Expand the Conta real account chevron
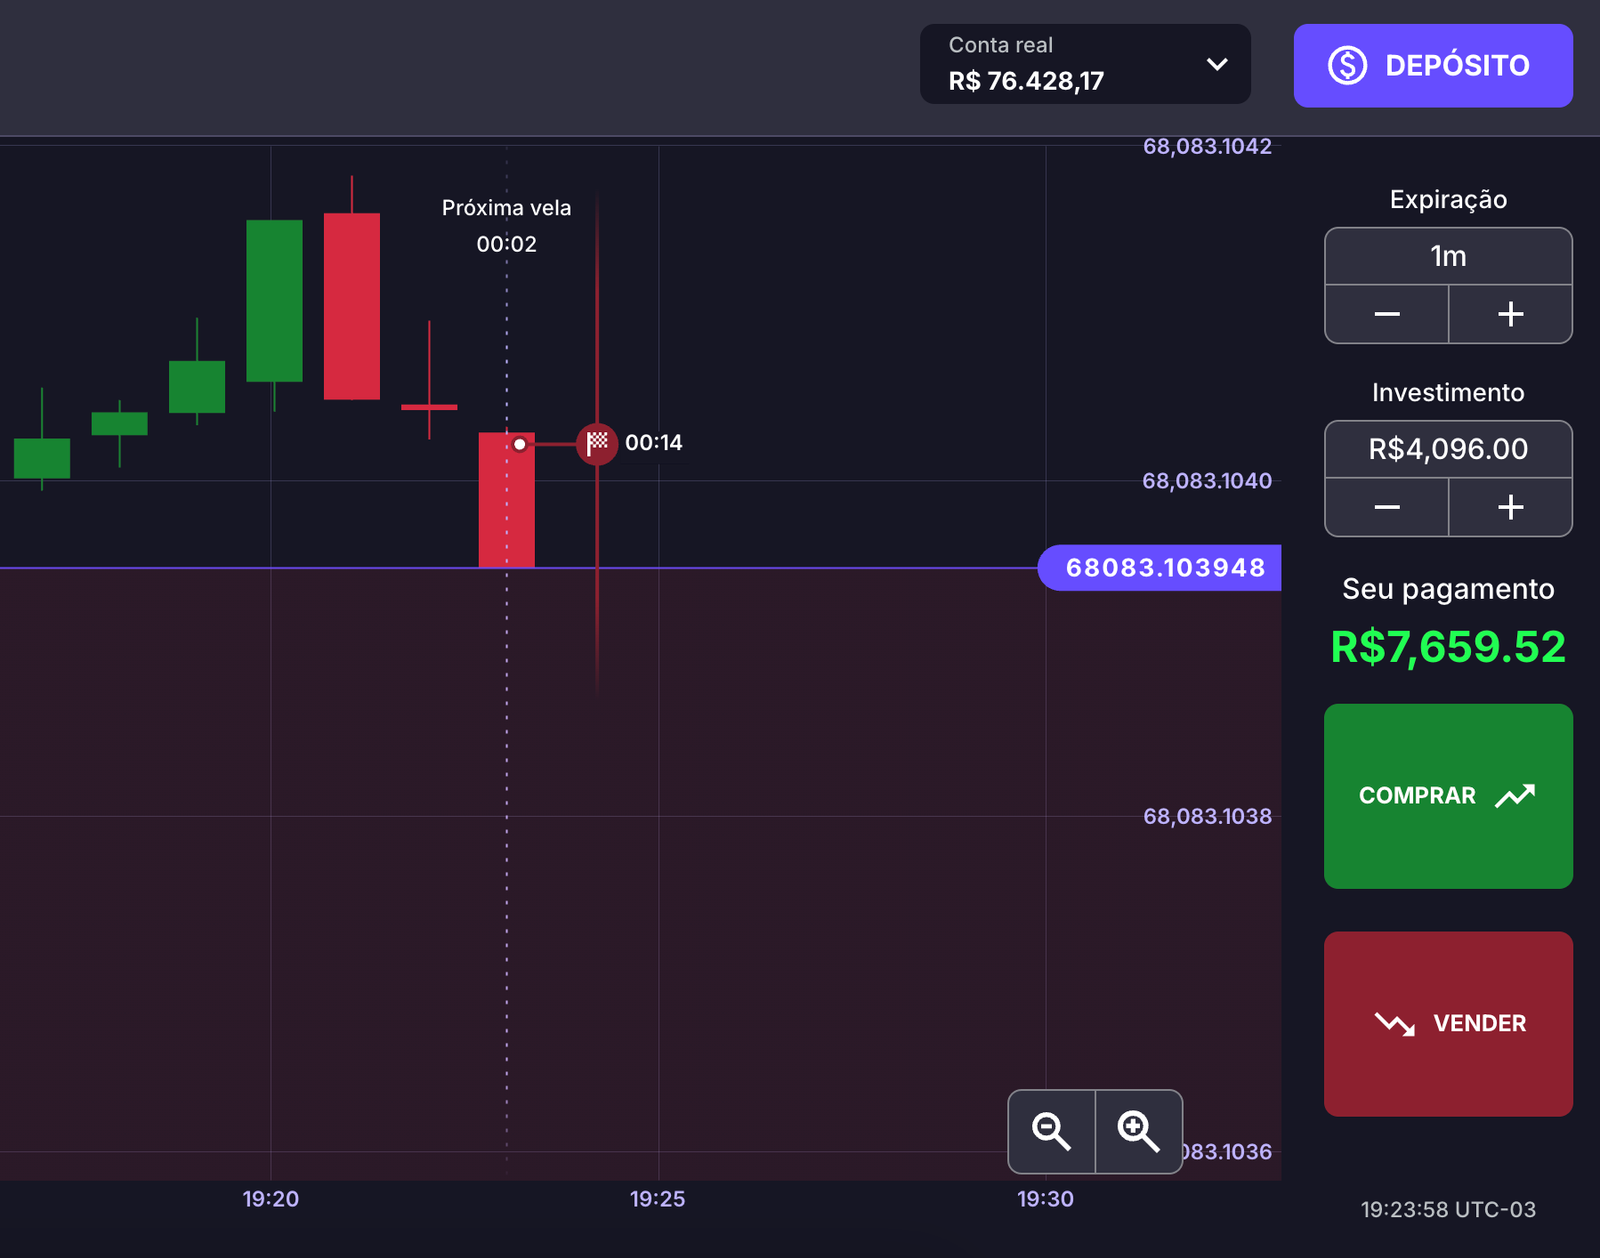 pos(1217,65)
